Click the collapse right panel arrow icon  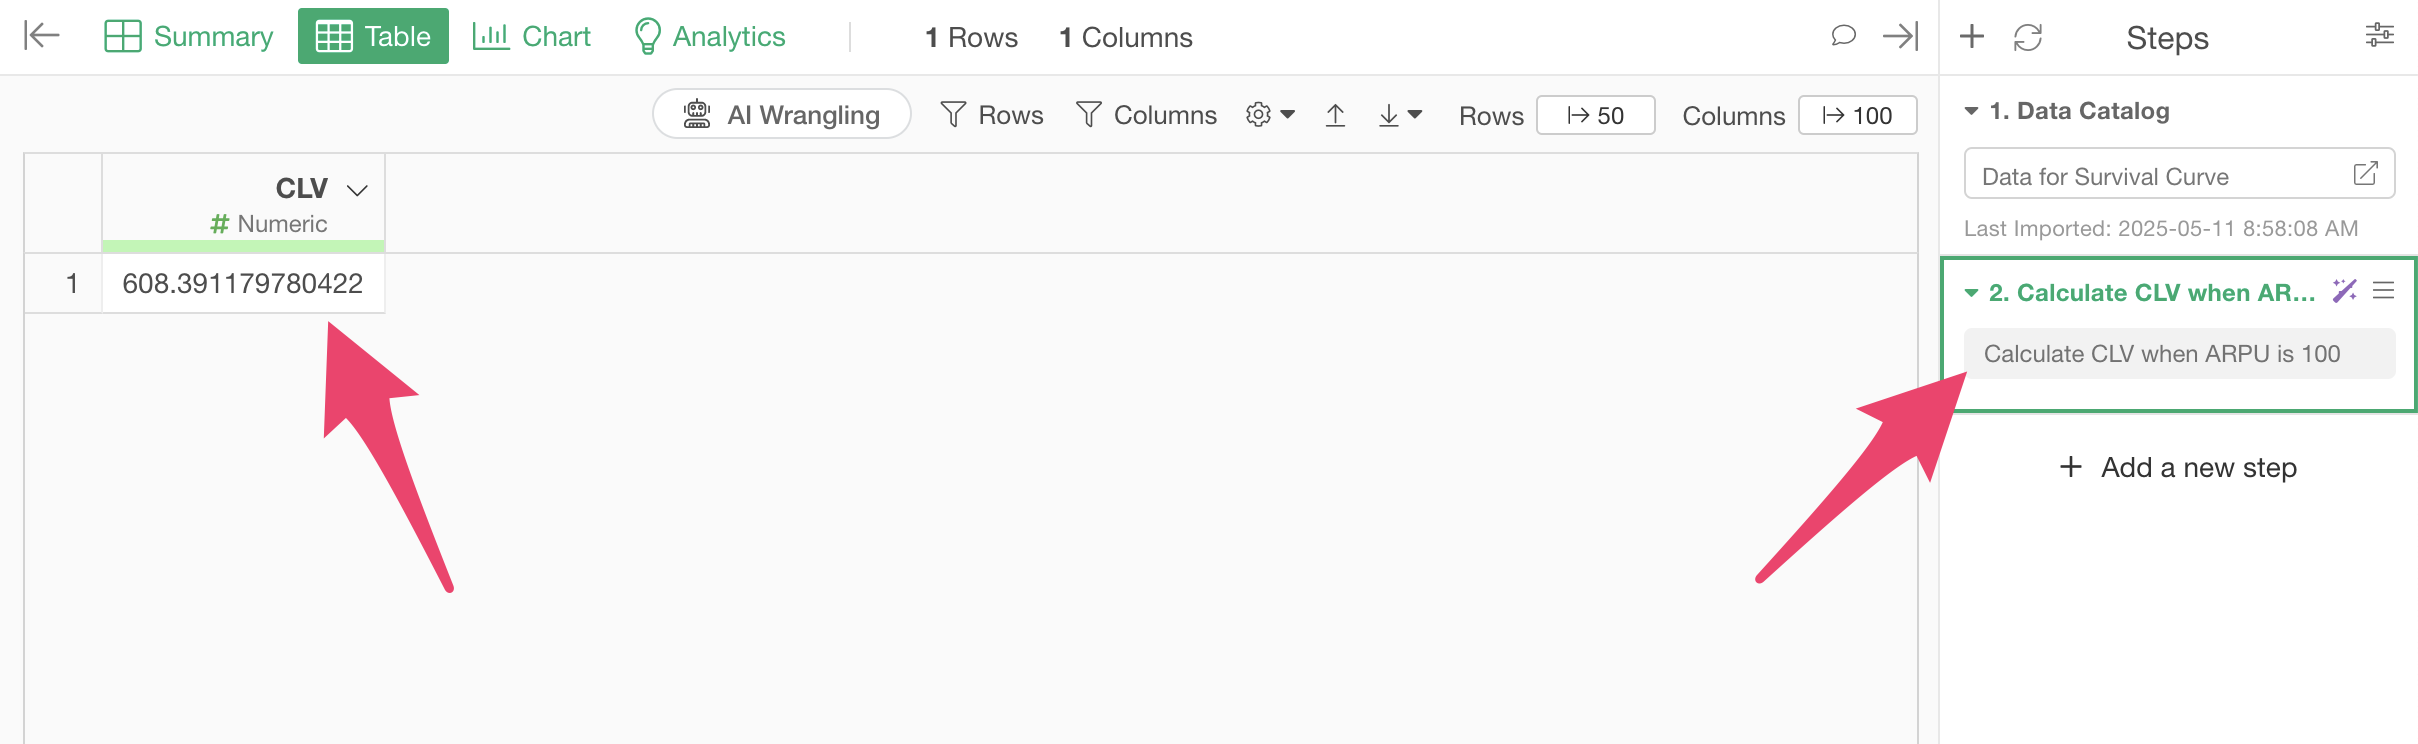pos(1900,36)
